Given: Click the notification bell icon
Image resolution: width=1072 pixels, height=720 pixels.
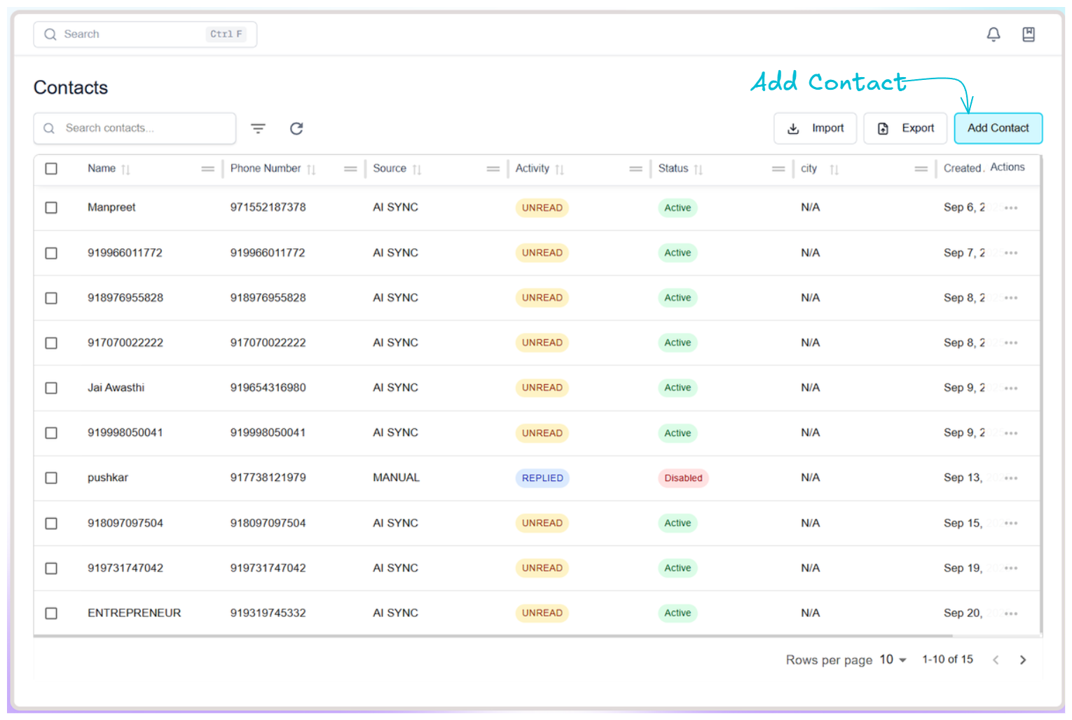Looking at the screenshot, I should tap(993, 34).
